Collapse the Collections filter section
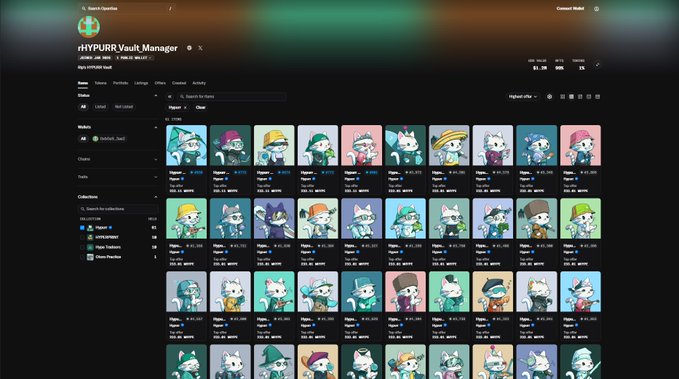The width and height of the screenshot is (679, 379). pyautogui.click(x=156, y=197)
